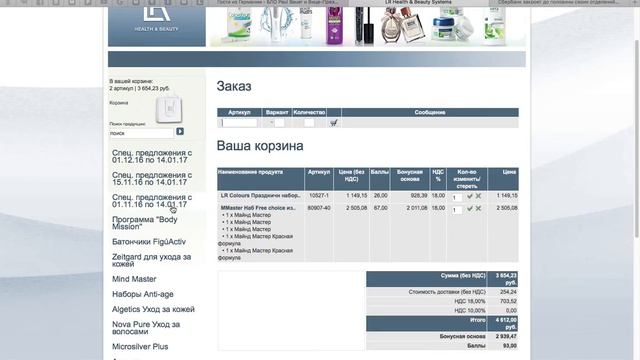Delete the MMaster item from the cart
640x360 pixels.
pos(478,209)
